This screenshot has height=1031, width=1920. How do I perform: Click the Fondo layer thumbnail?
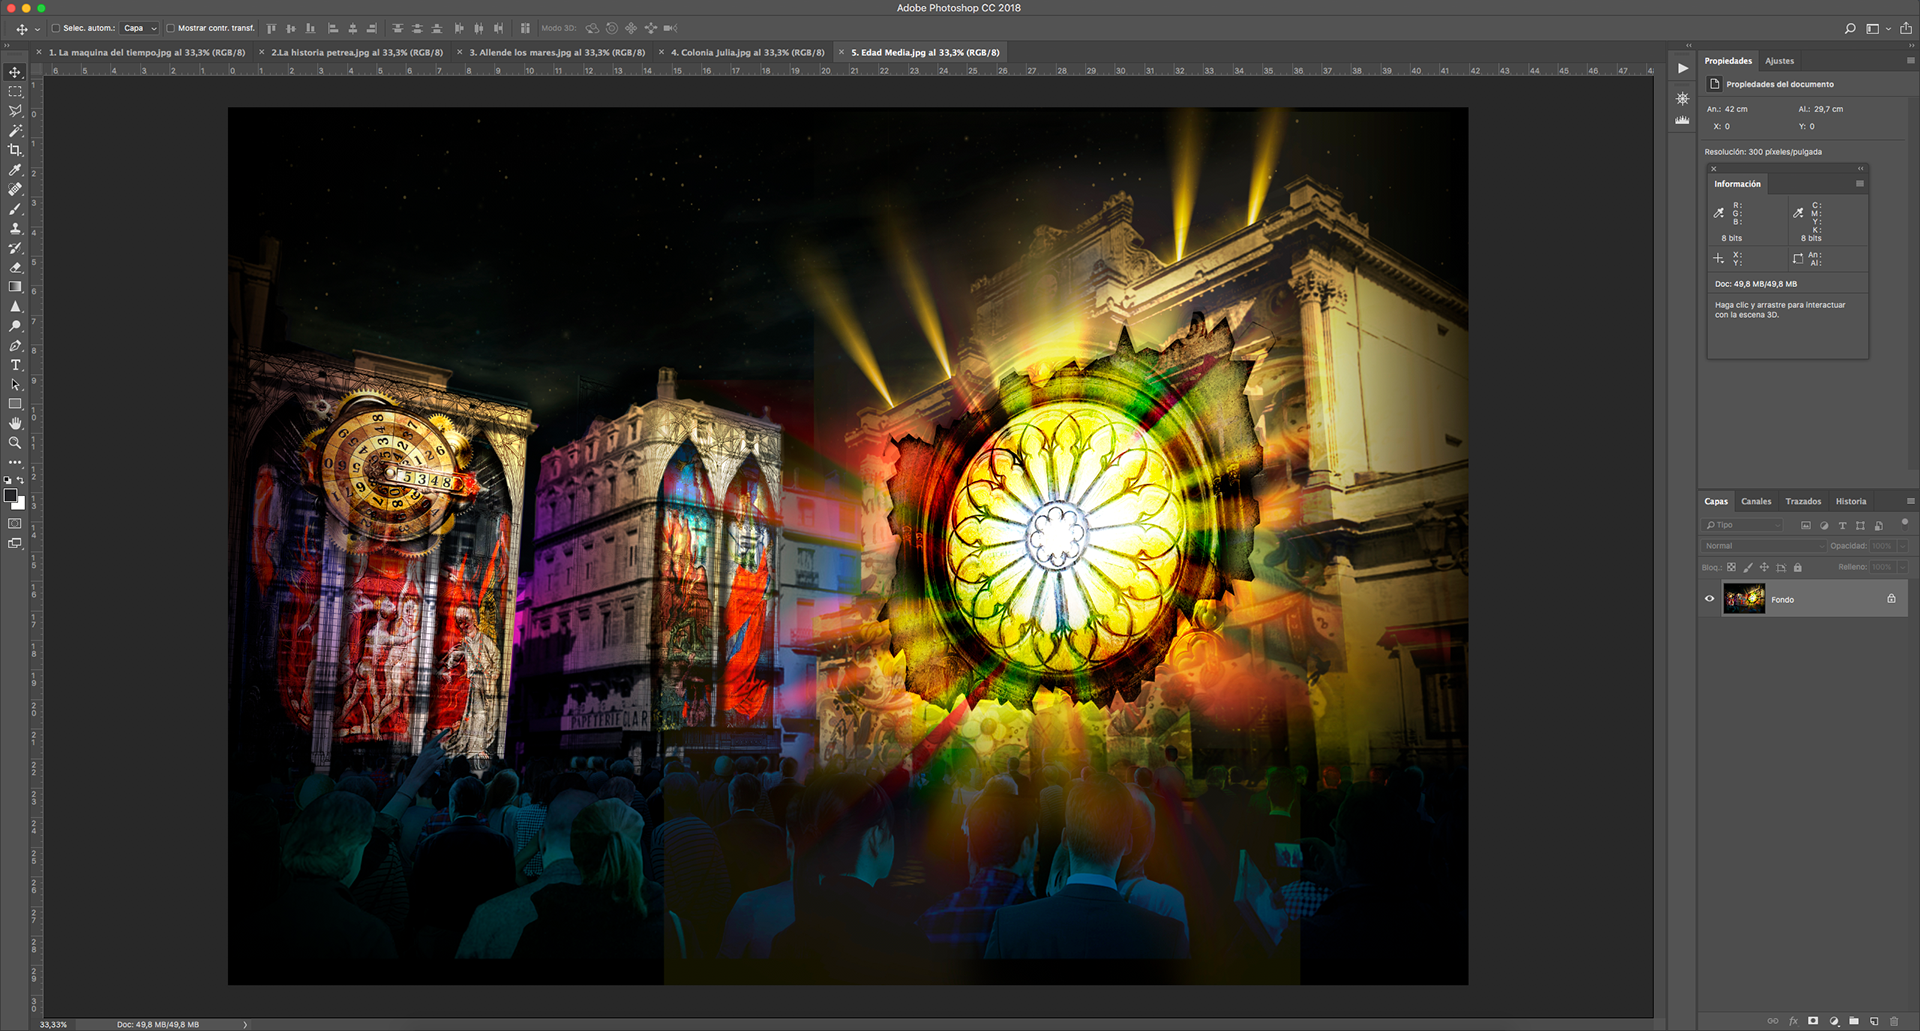[x=1744, y=599]
